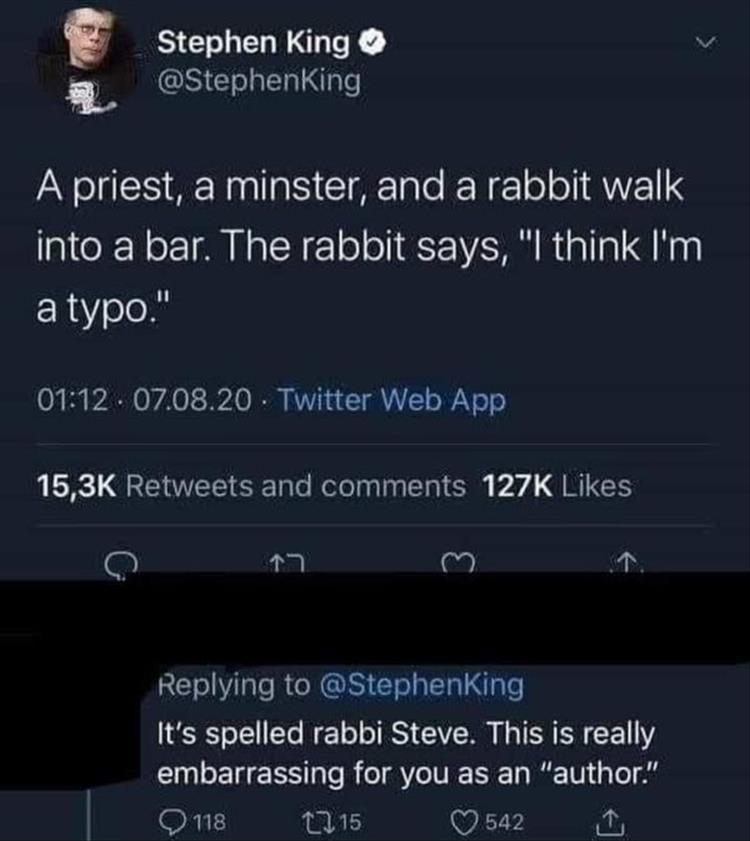
Task: Click @StephenKing mention in the reply header
Action: [x=421, y=685]
